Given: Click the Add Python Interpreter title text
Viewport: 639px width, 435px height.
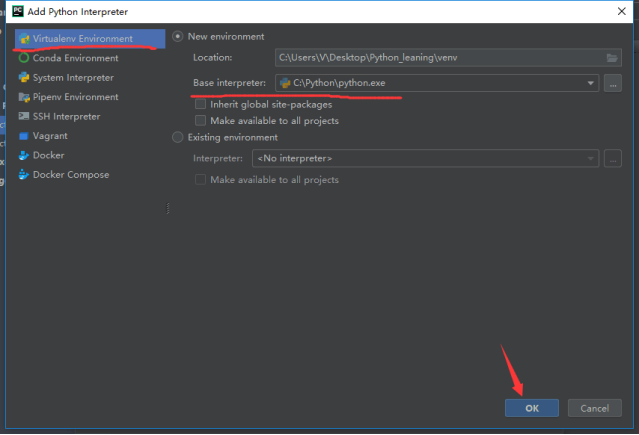Looking at the screenshot, I should coord(77,12).
